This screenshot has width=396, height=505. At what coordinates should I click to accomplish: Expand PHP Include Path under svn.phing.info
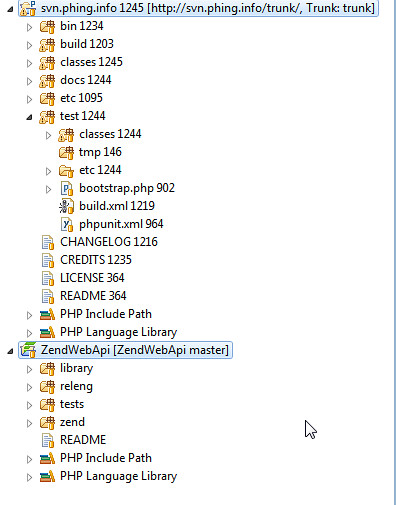click(x=29, y=315)
